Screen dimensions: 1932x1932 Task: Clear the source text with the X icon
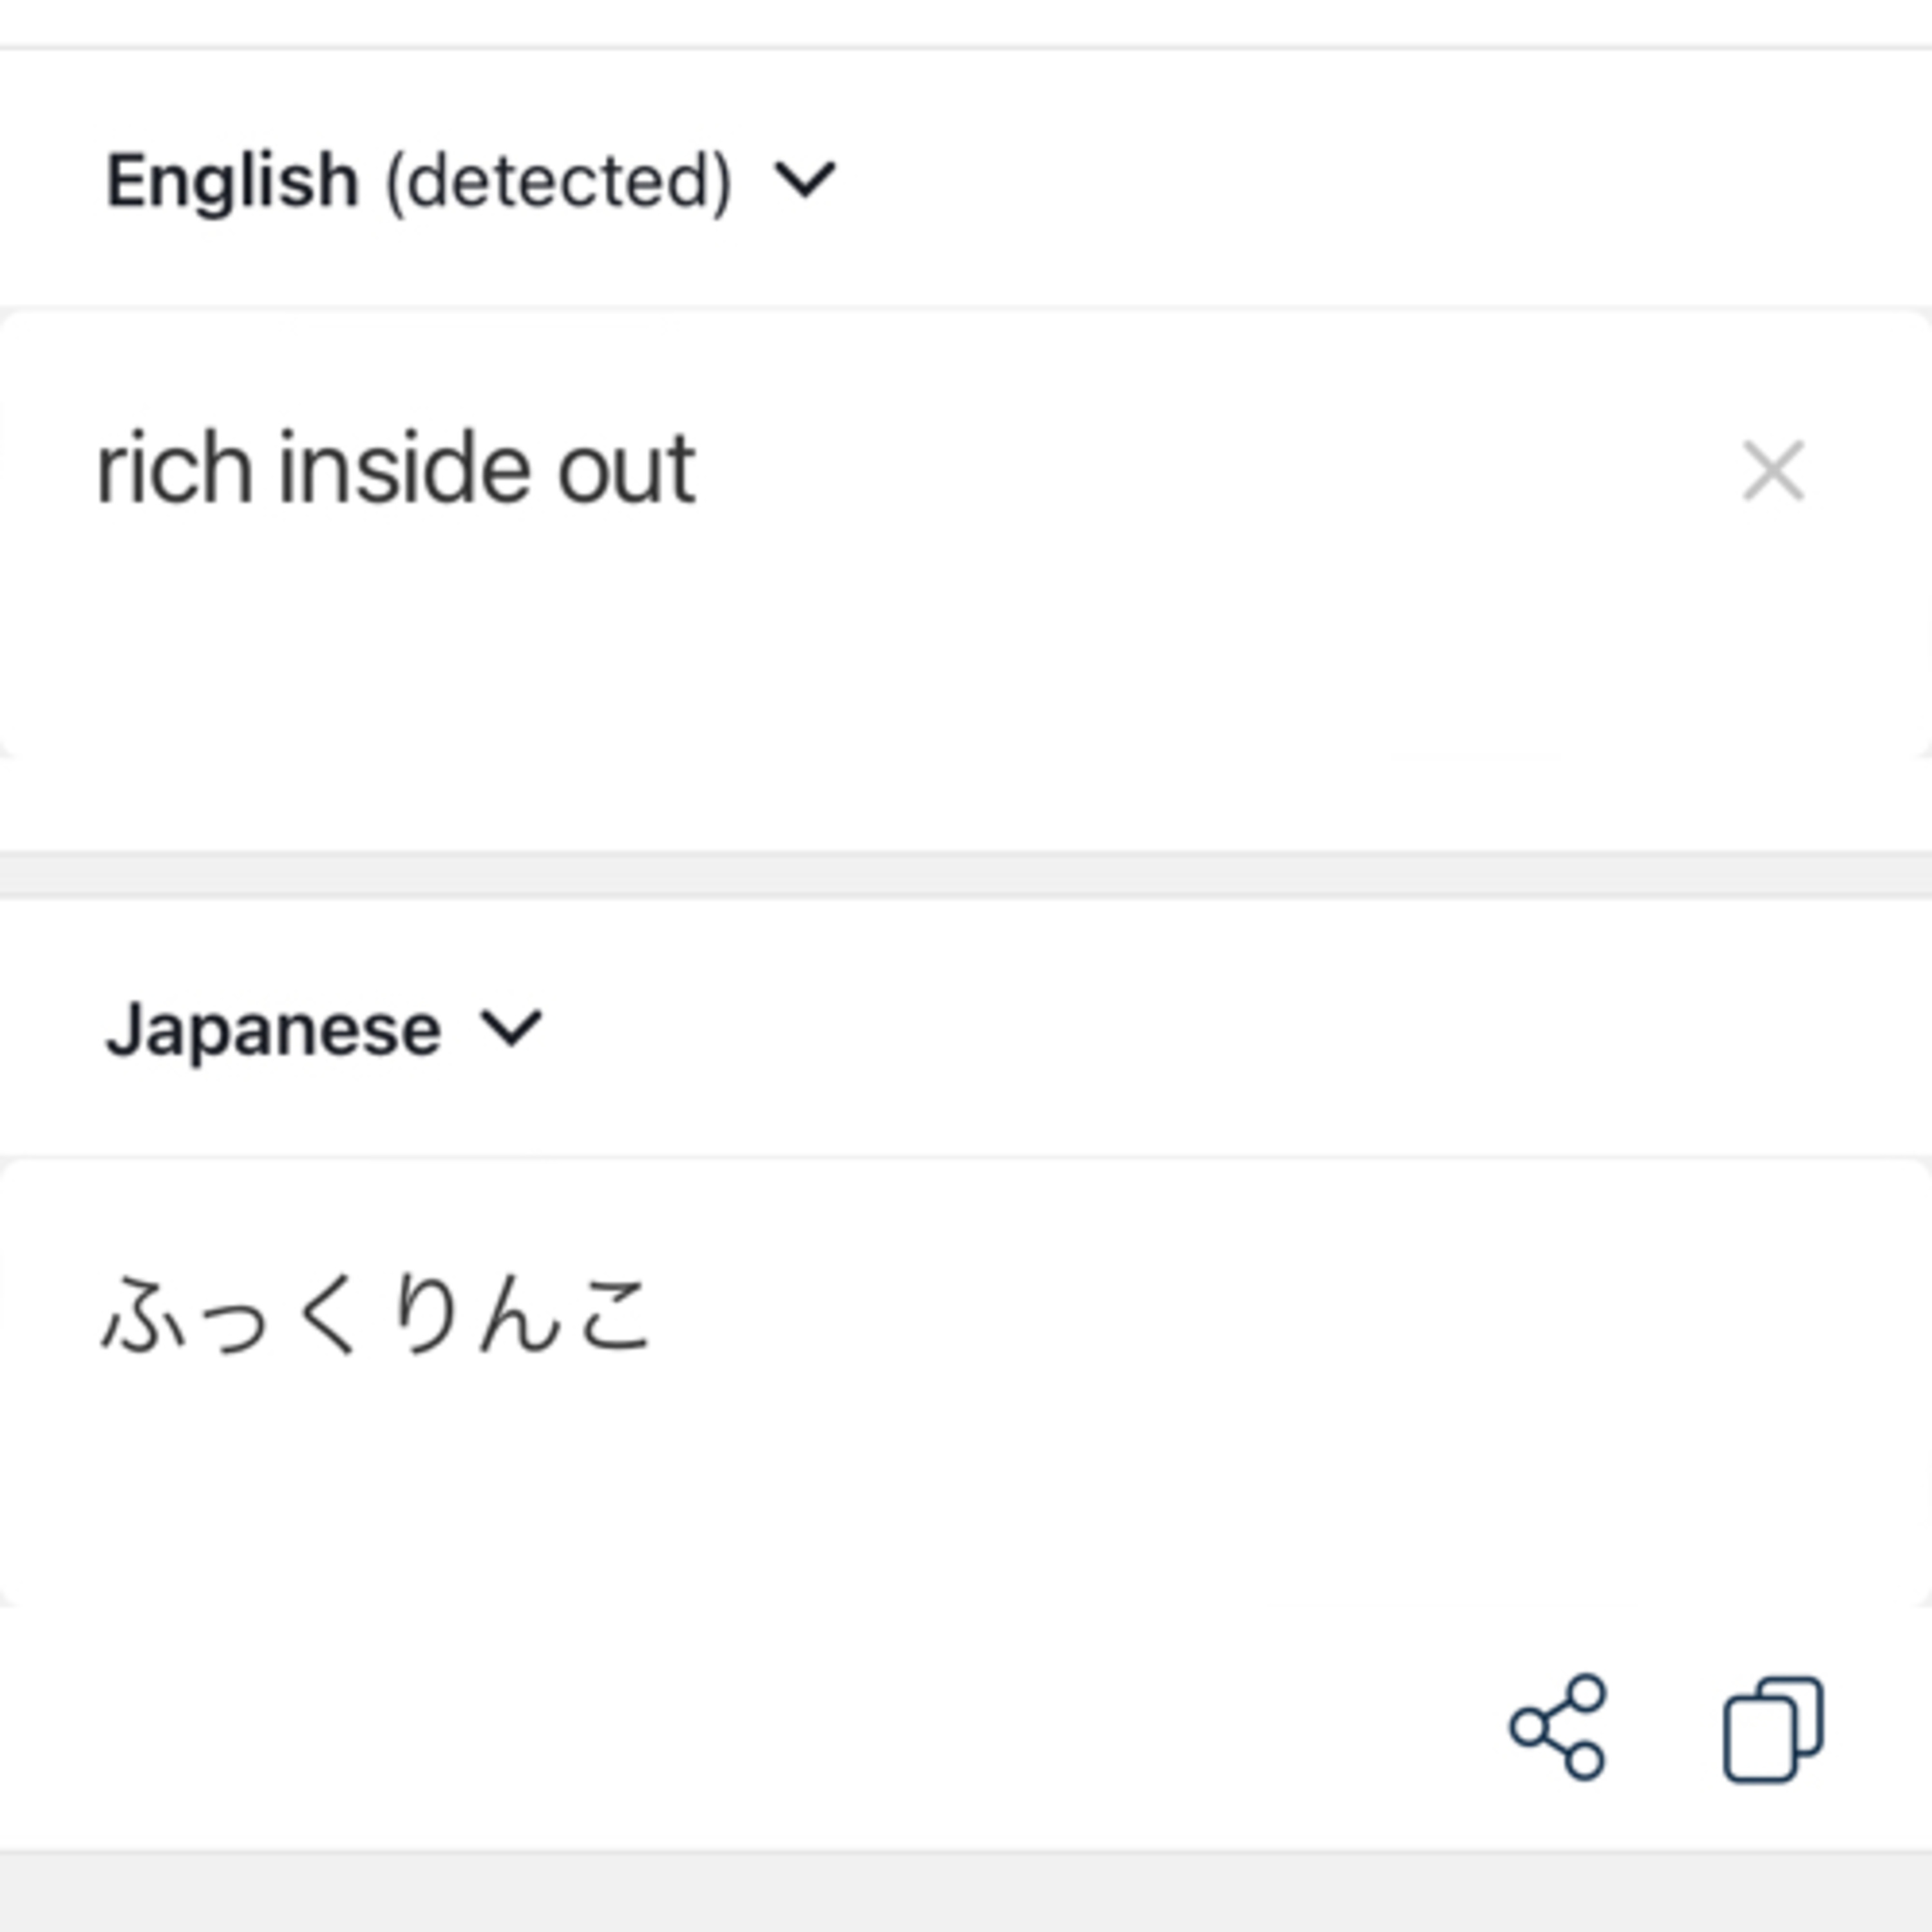[x=1773, y=470]
